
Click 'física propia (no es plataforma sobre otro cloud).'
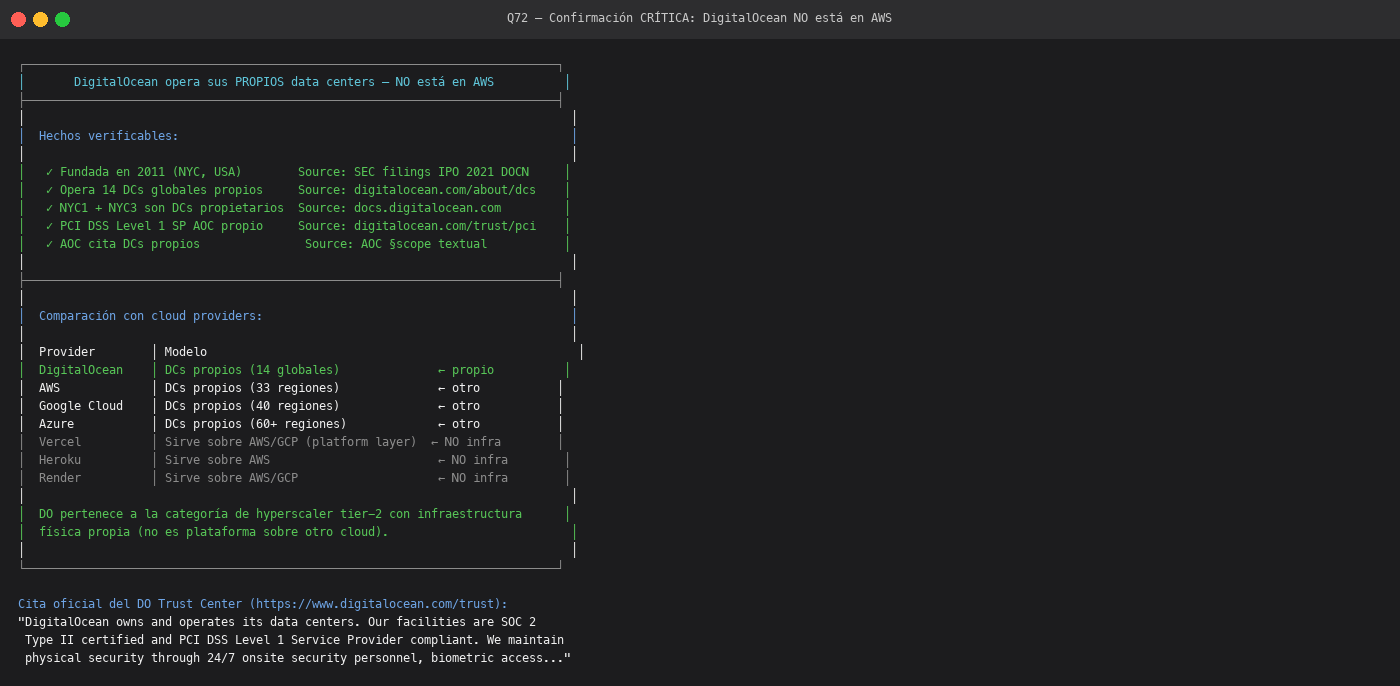[x=214, y=532]
